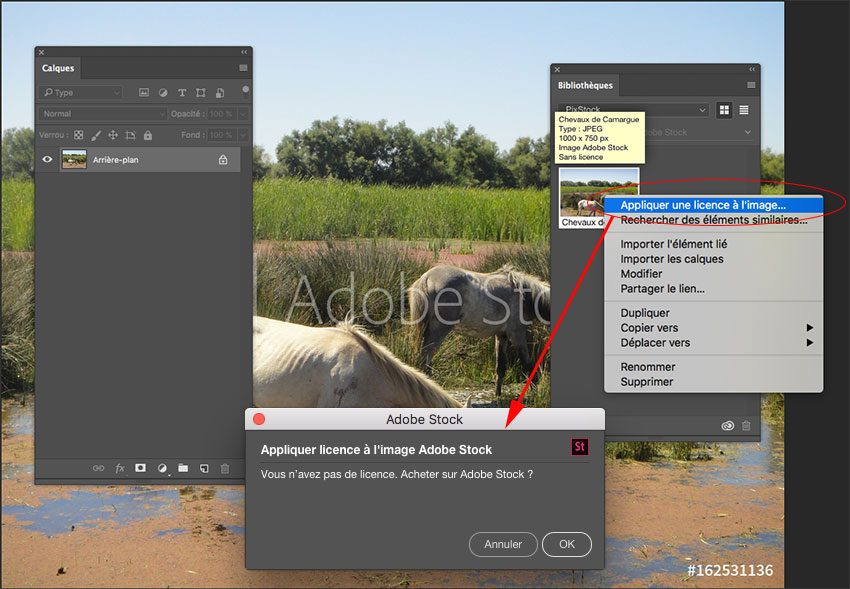The width and height of the screenshot is (850, 589).
Task: Select the Bibliothèques tab
Action: (585, 86)
